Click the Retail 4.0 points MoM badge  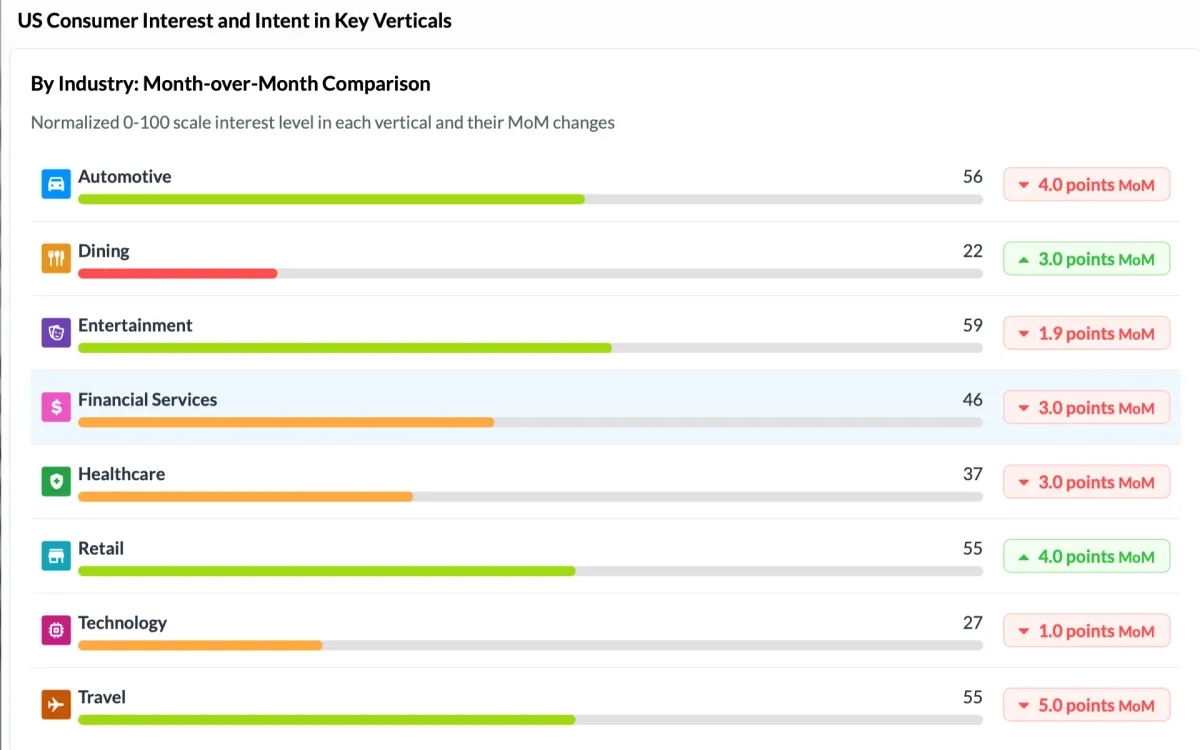coord(1086,556)
